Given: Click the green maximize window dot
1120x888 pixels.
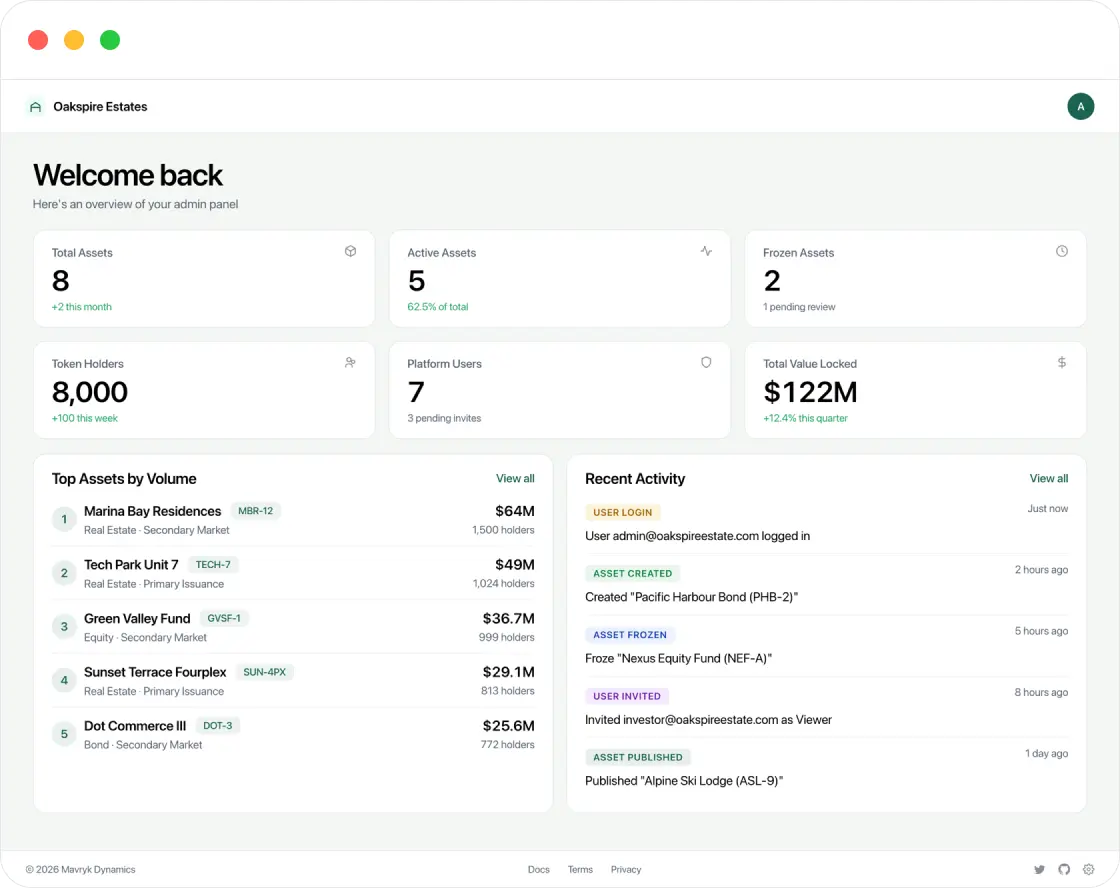Looking at the screenshot, I should [x=109, y=40].
